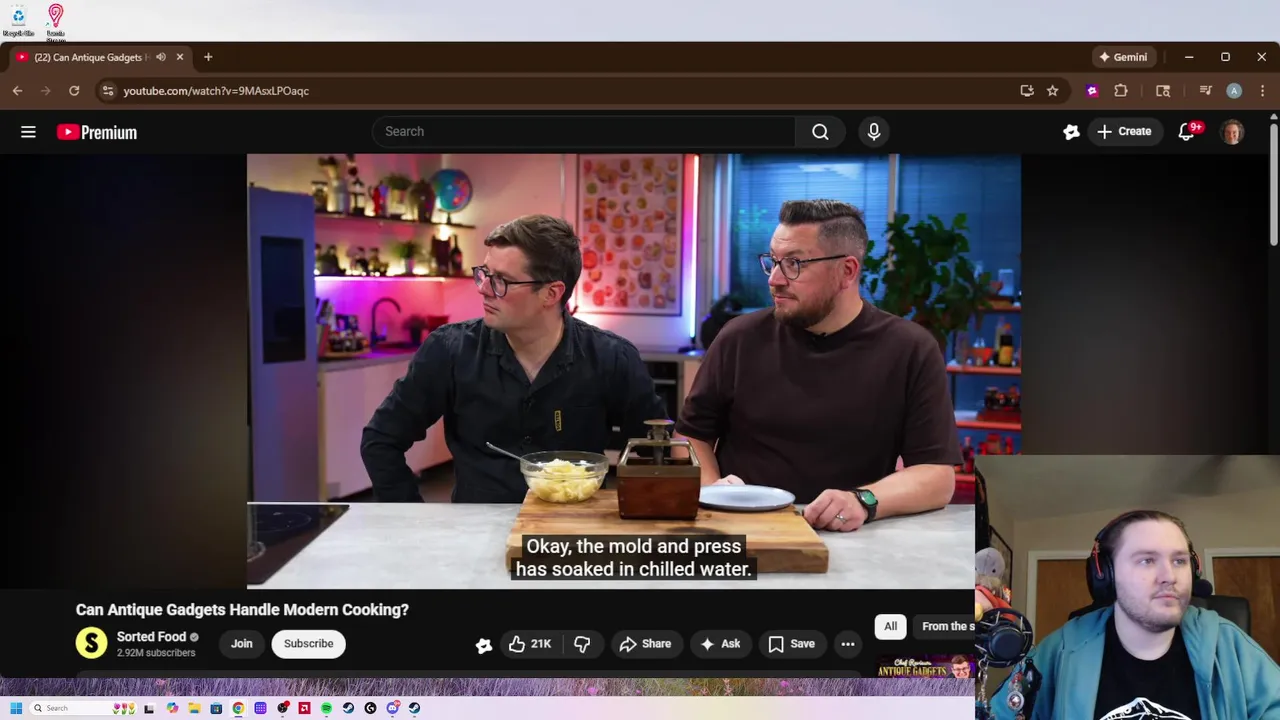This screenshot has width=1280, height=720.
Task: Install app icon in address bar
Action: (1027, 91)
